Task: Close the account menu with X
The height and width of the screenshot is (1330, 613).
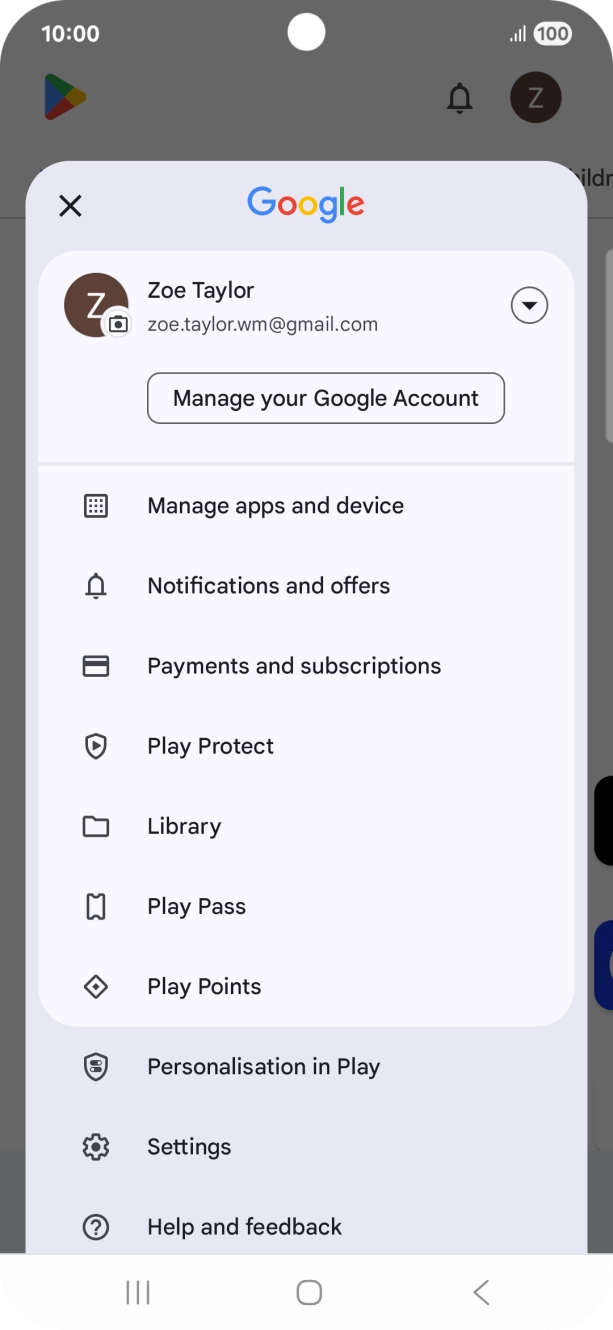Action: click(x=70, y=206)
